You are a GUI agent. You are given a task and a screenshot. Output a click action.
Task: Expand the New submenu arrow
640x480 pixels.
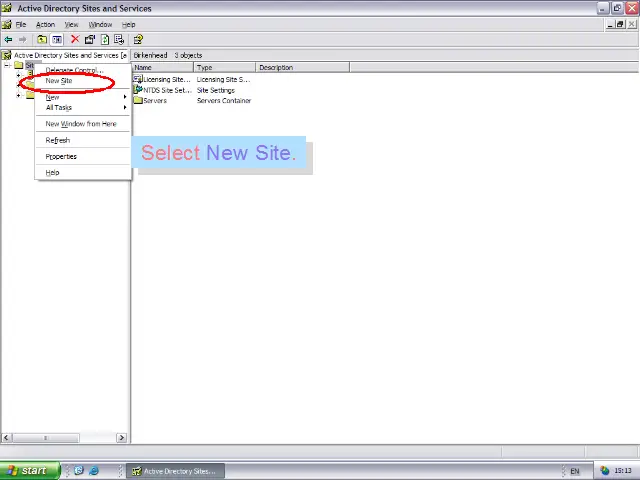pos(125,97)
